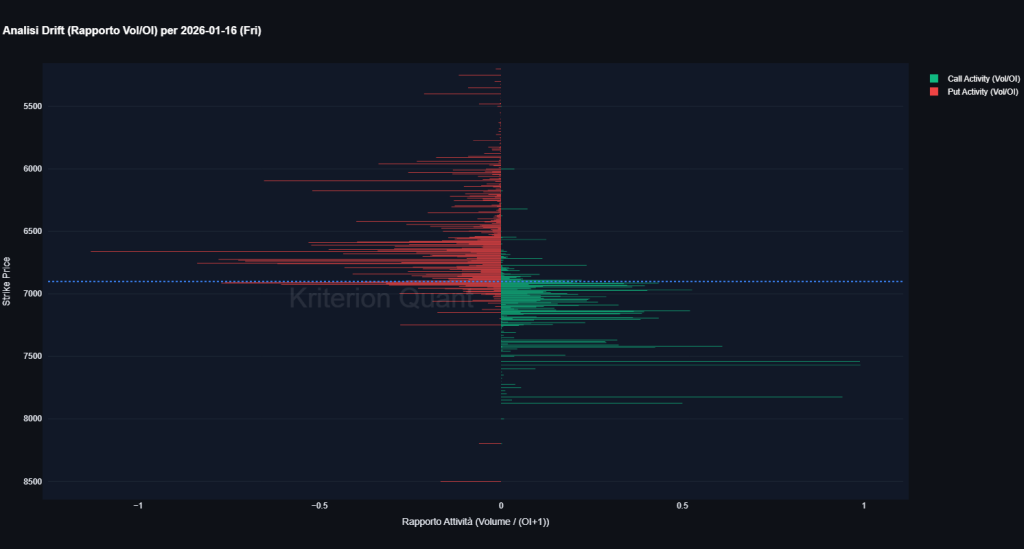Click the longest green call bar near strike 7550
The height and width of the screenshot is (549, 1024).
(x=680, y=362)
